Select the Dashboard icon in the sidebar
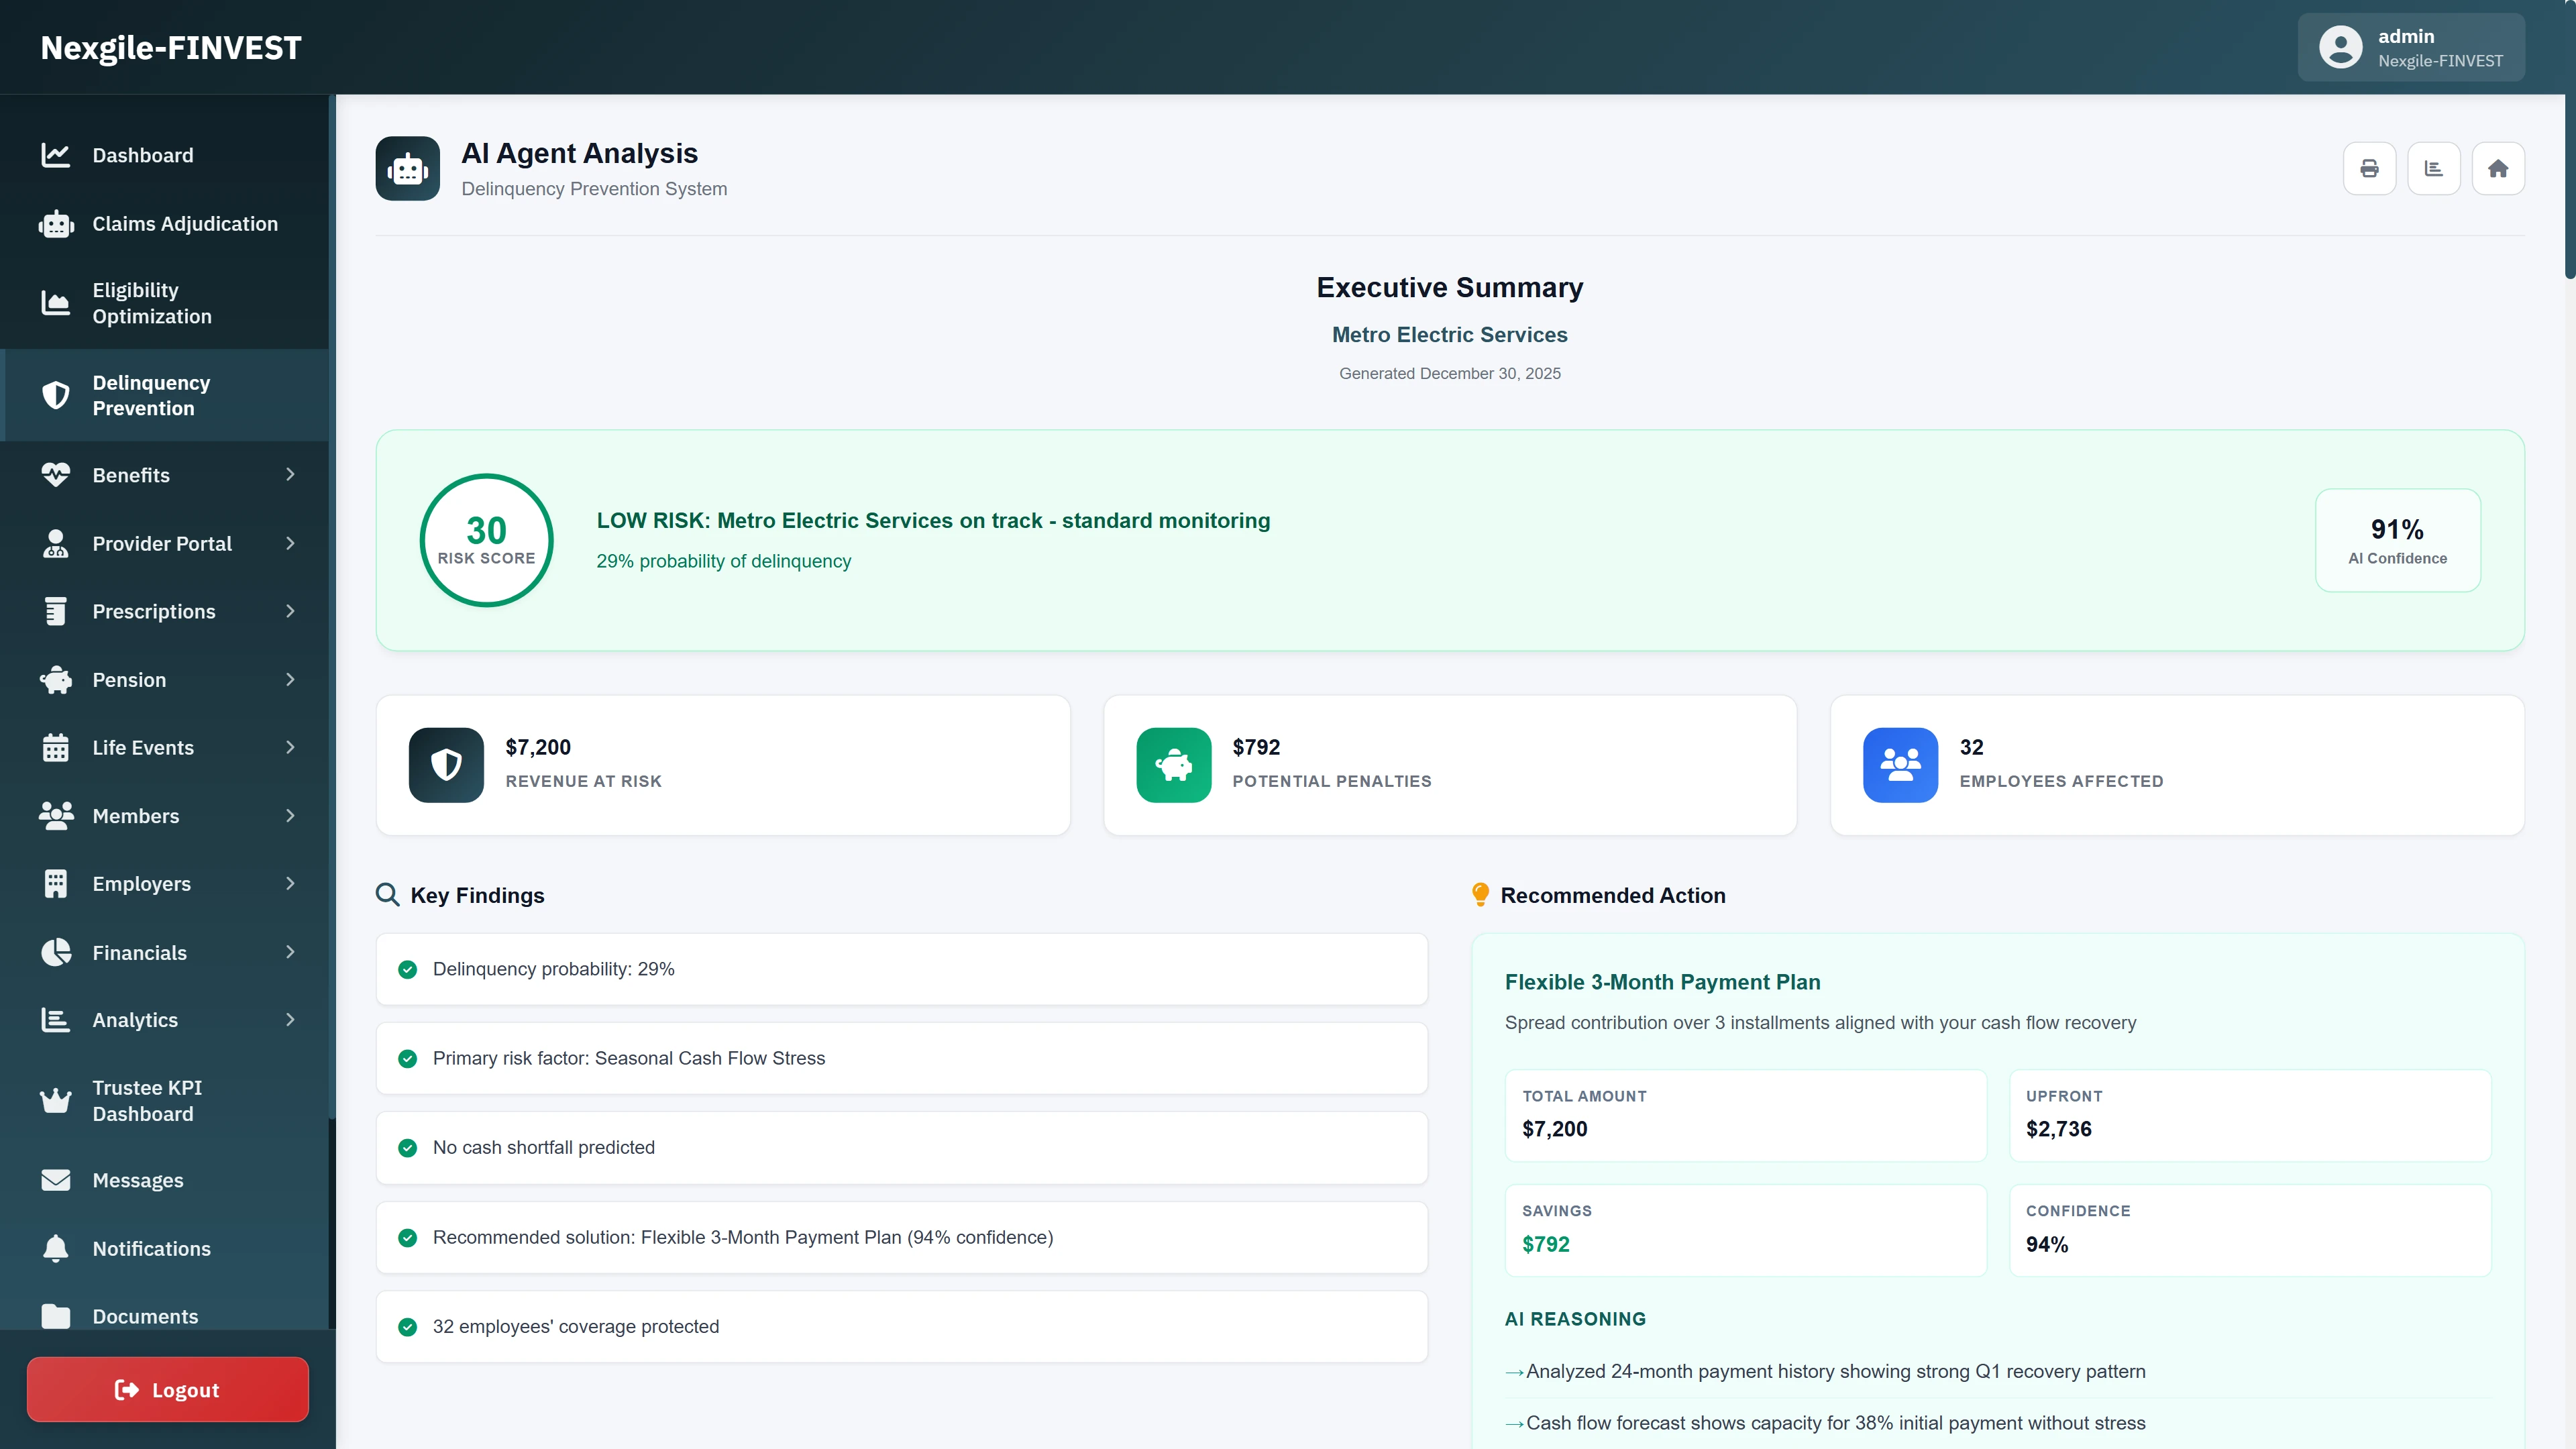Screen dimensions: 2576x1449 click(x=55, y=155)
